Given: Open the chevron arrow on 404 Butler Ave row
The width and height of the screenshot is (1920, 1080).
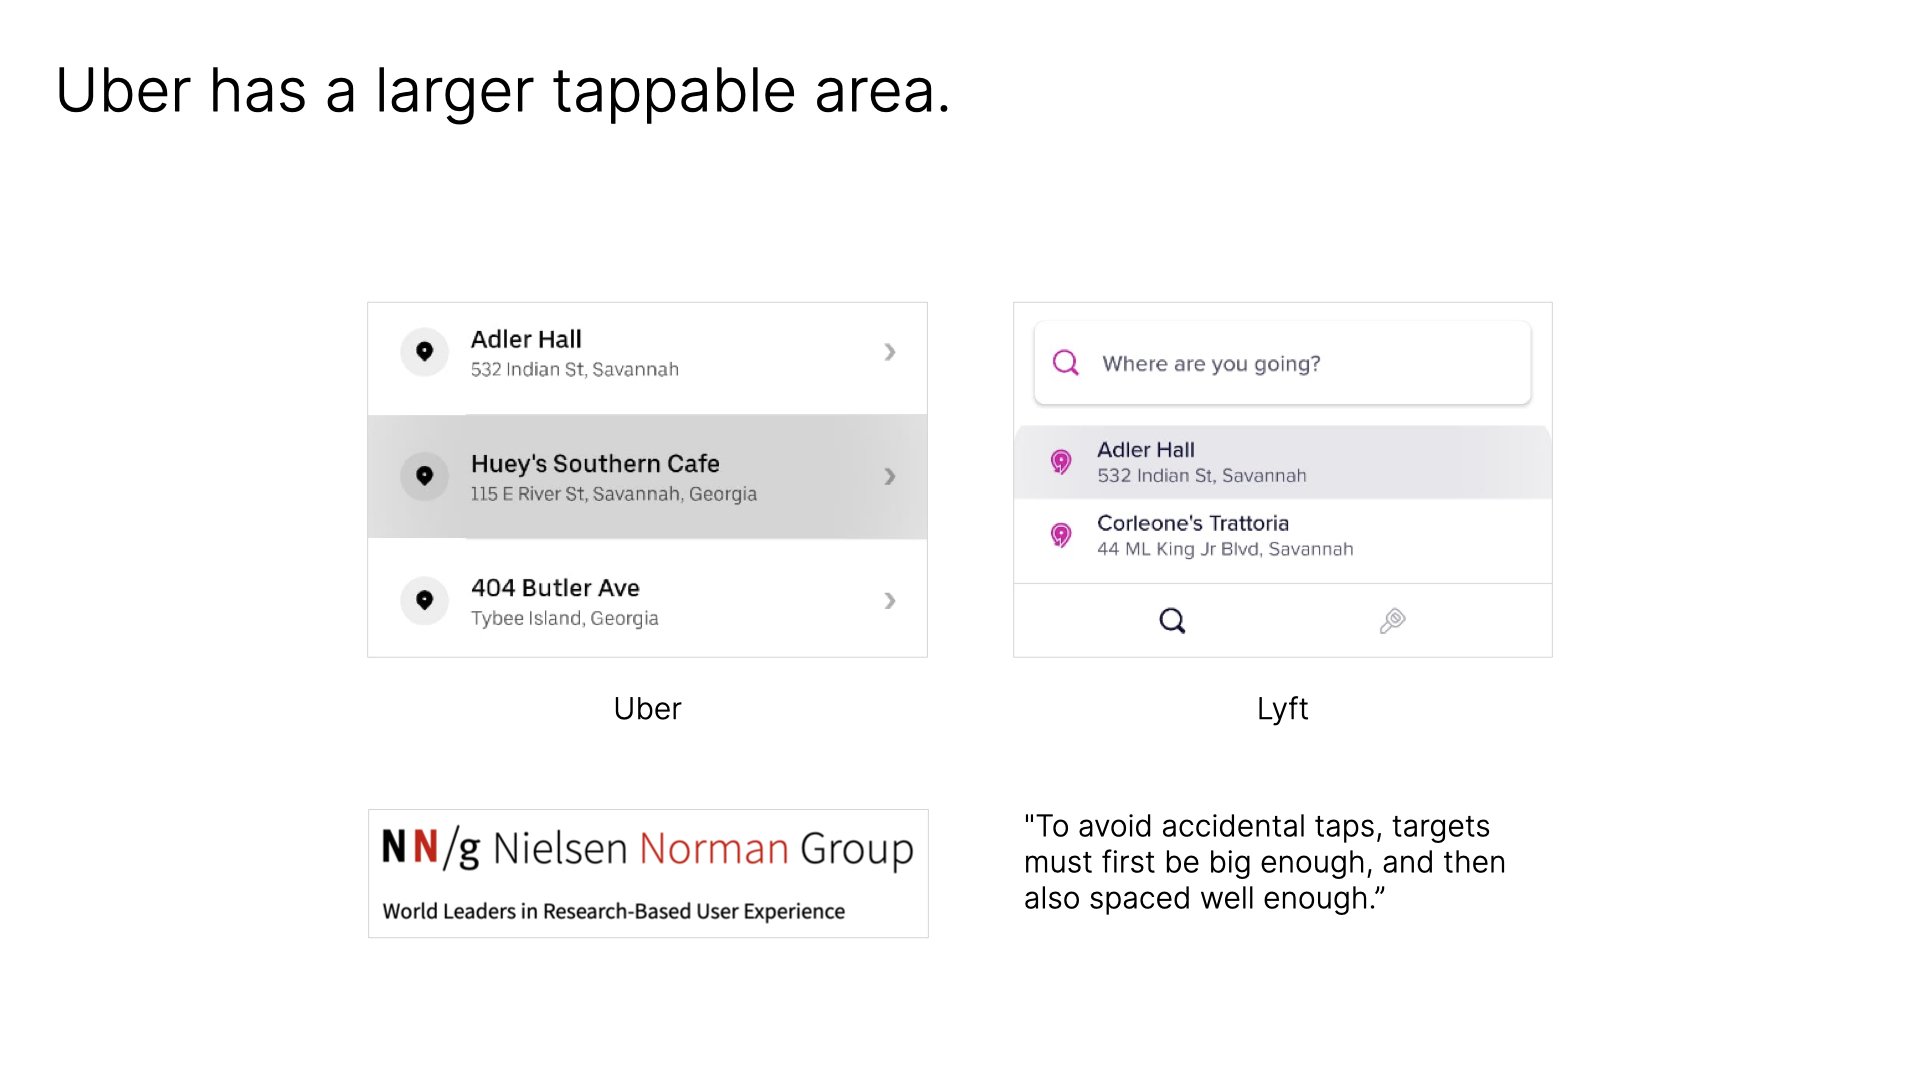Looking at the screenshot, I should click(890, 600).
